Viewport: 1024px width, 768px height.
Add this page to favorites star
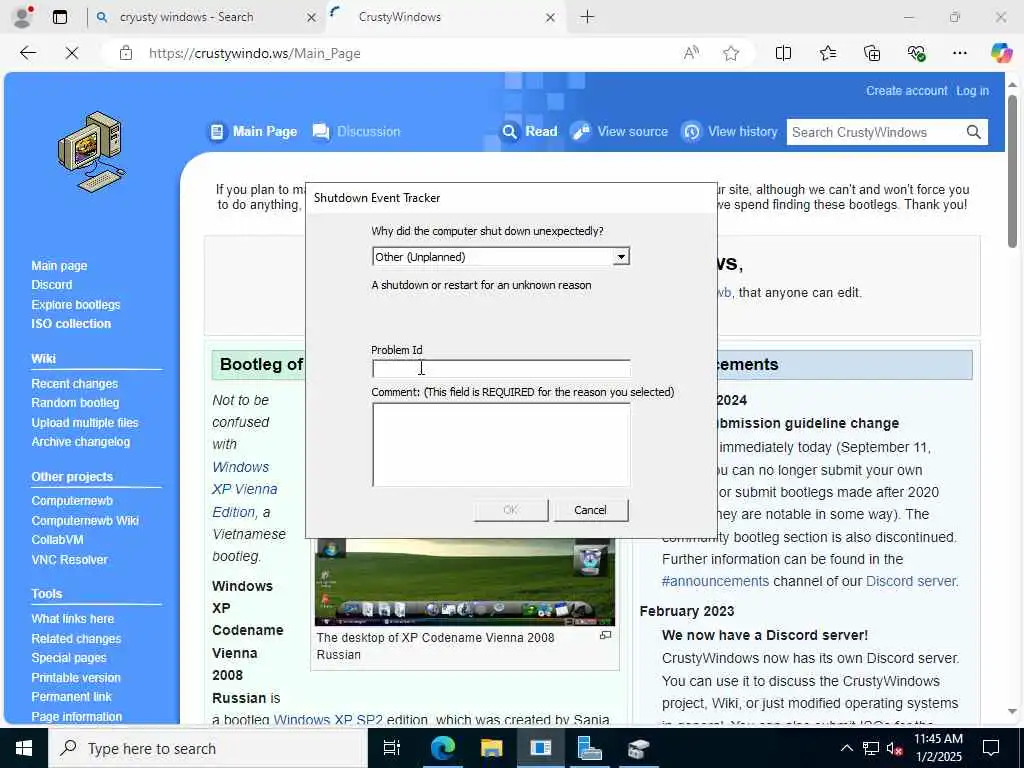click(731, 53)
